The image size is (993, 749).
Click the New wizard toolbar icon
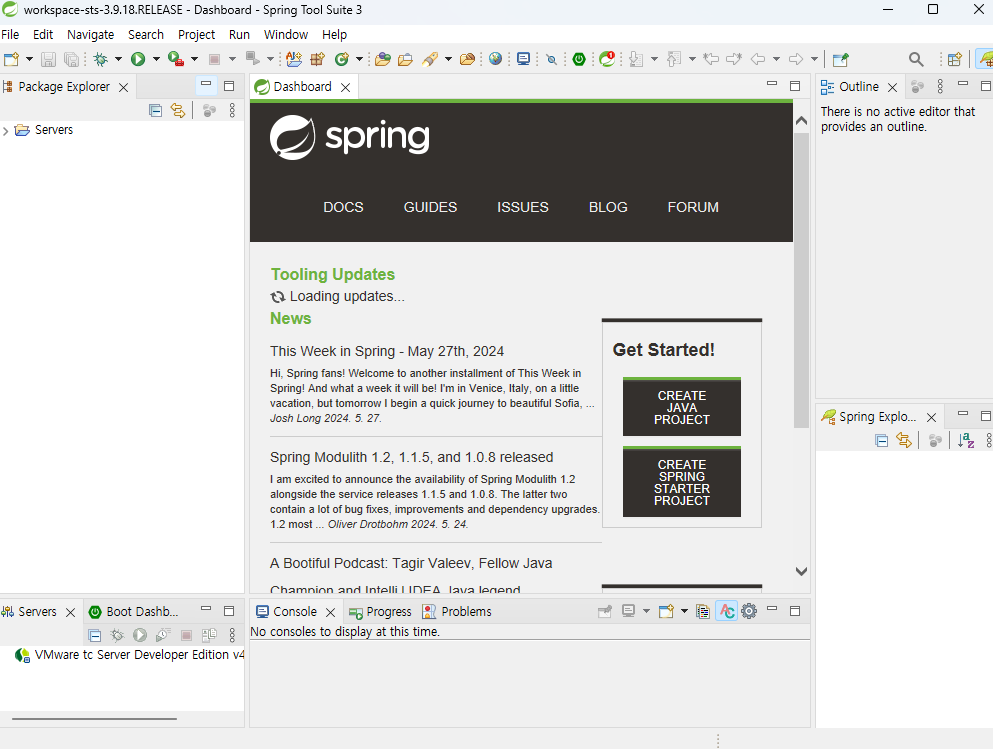11,60
